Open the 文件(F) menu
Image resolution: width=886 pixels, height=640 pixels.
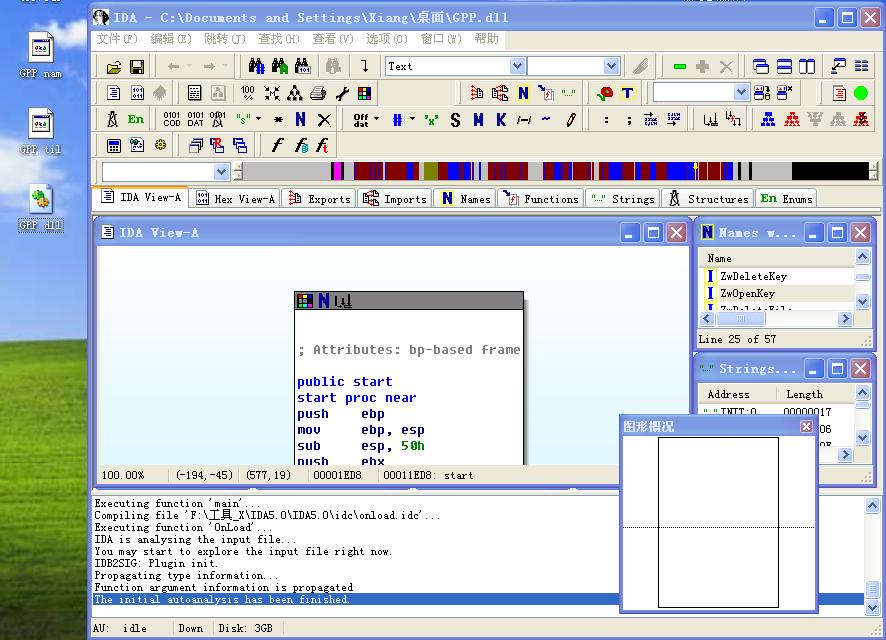point(117,38)
